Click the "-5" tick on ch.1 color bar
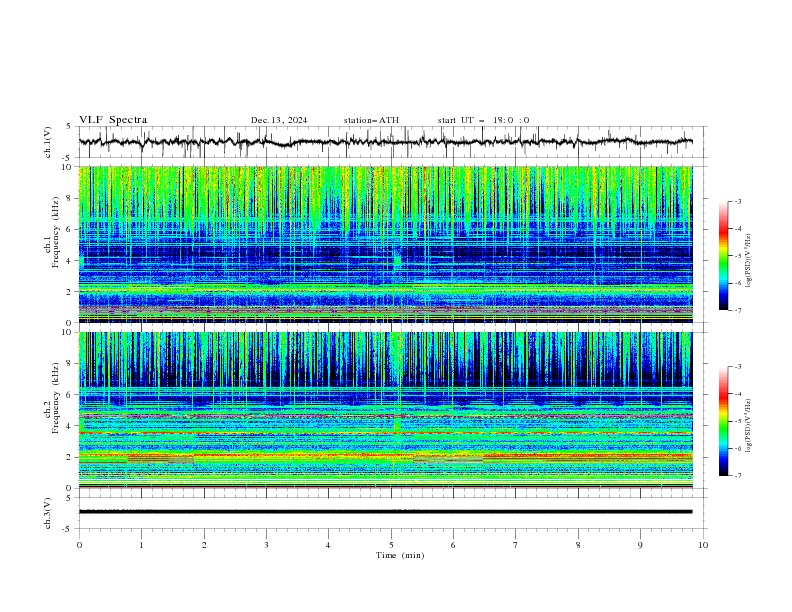The height and width of the screenshot is (612, 792). click(x=737, y=256)
